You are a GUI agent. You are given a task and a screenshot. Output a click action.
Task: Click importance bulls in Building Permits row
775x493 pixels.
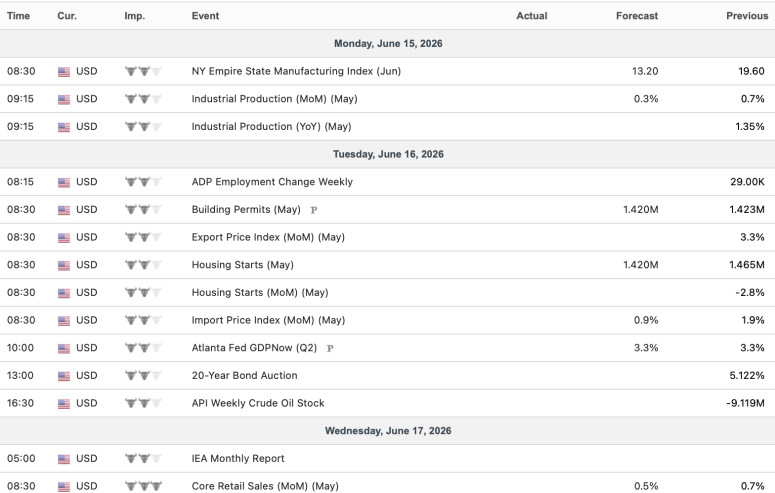tap(143, 210)
